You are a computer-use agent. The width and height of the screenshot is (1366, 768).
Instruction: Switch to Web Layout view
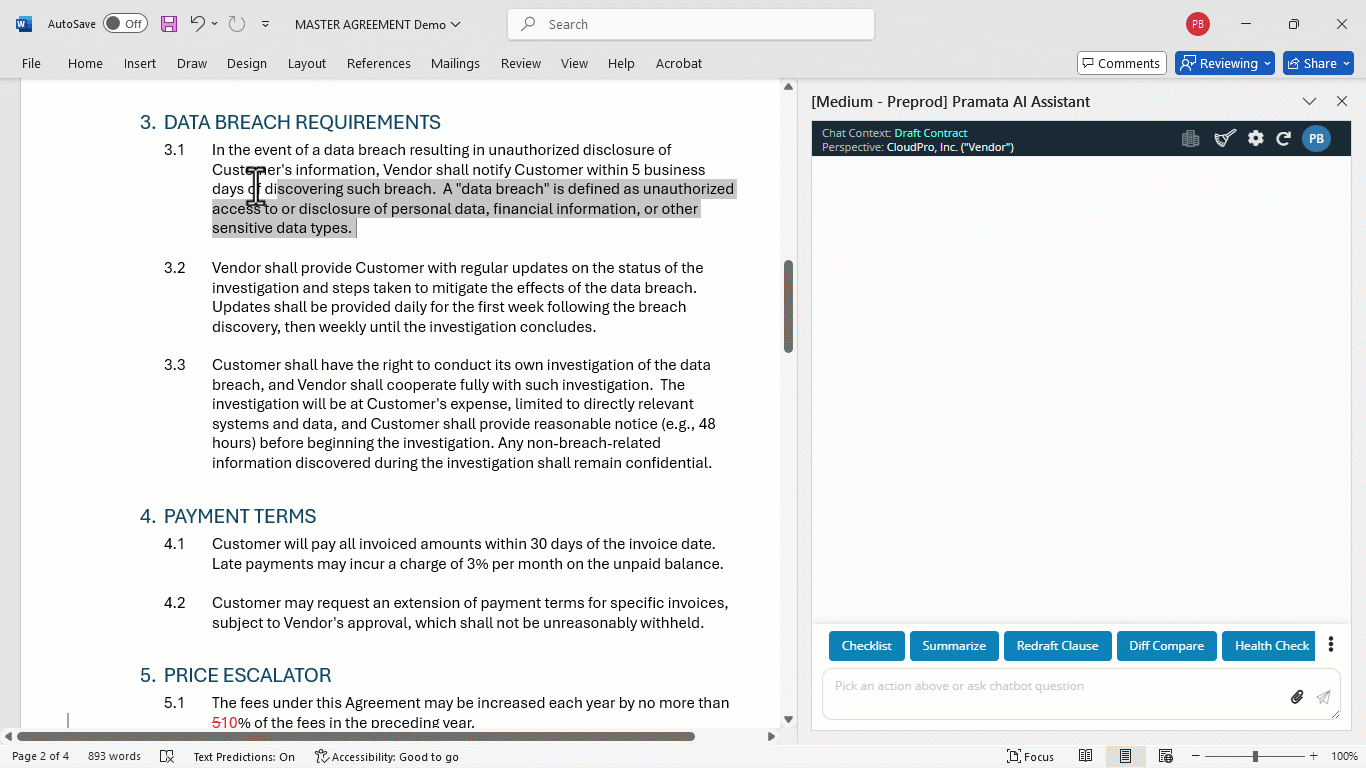pyautogui.click(x=1165, y=756)
